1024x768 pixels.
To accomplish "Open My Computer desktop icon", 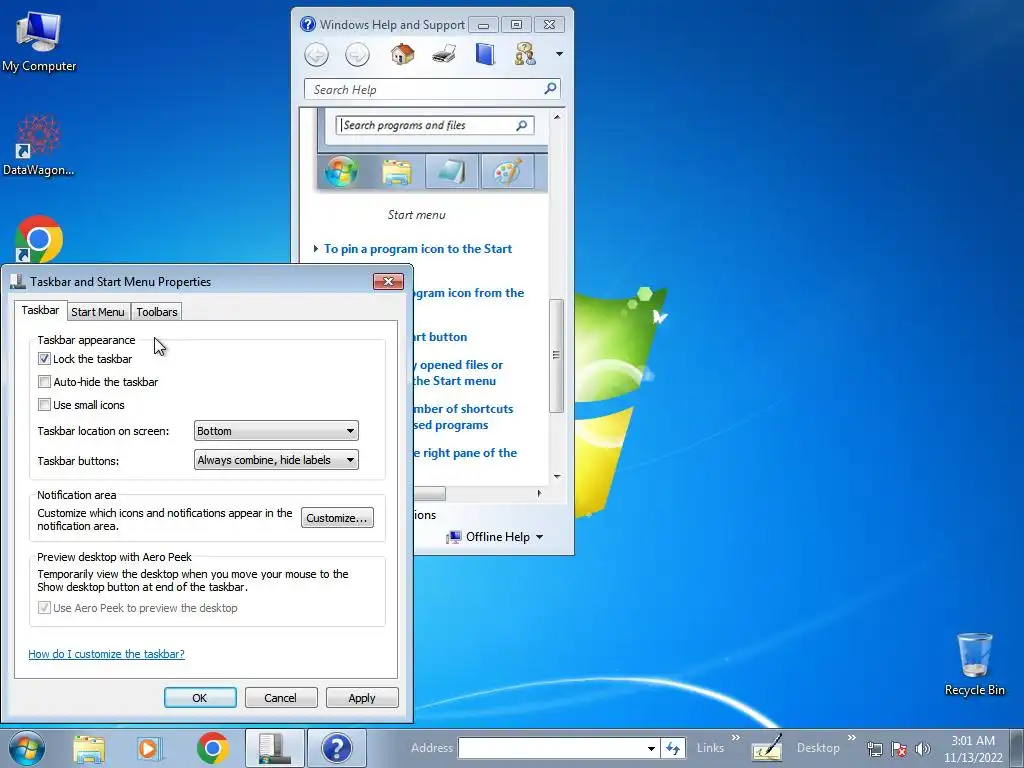I will pyautogui.click(x=39, y=42).
